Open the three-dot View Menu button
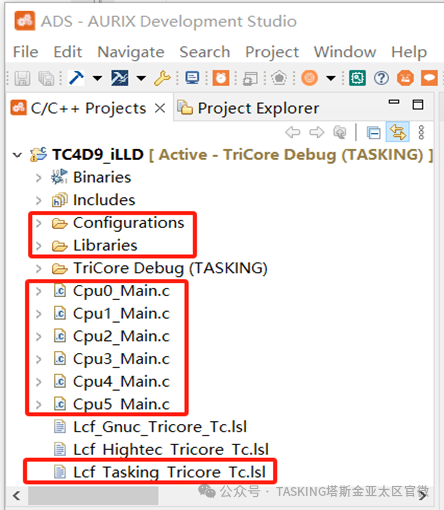The width and height of the screenshot is (444, 510). pos(421,132)
